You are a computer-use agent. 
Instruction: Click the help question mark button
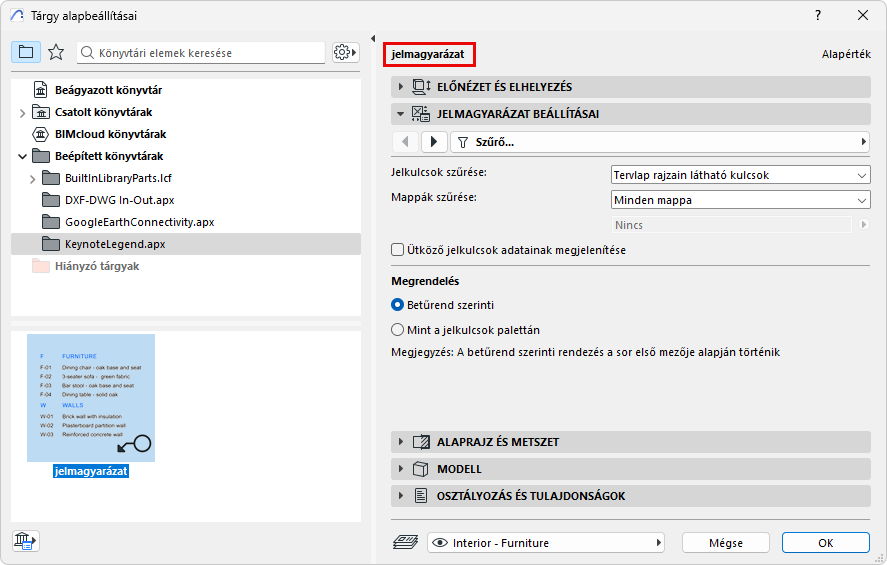click(x=818, y=15)
